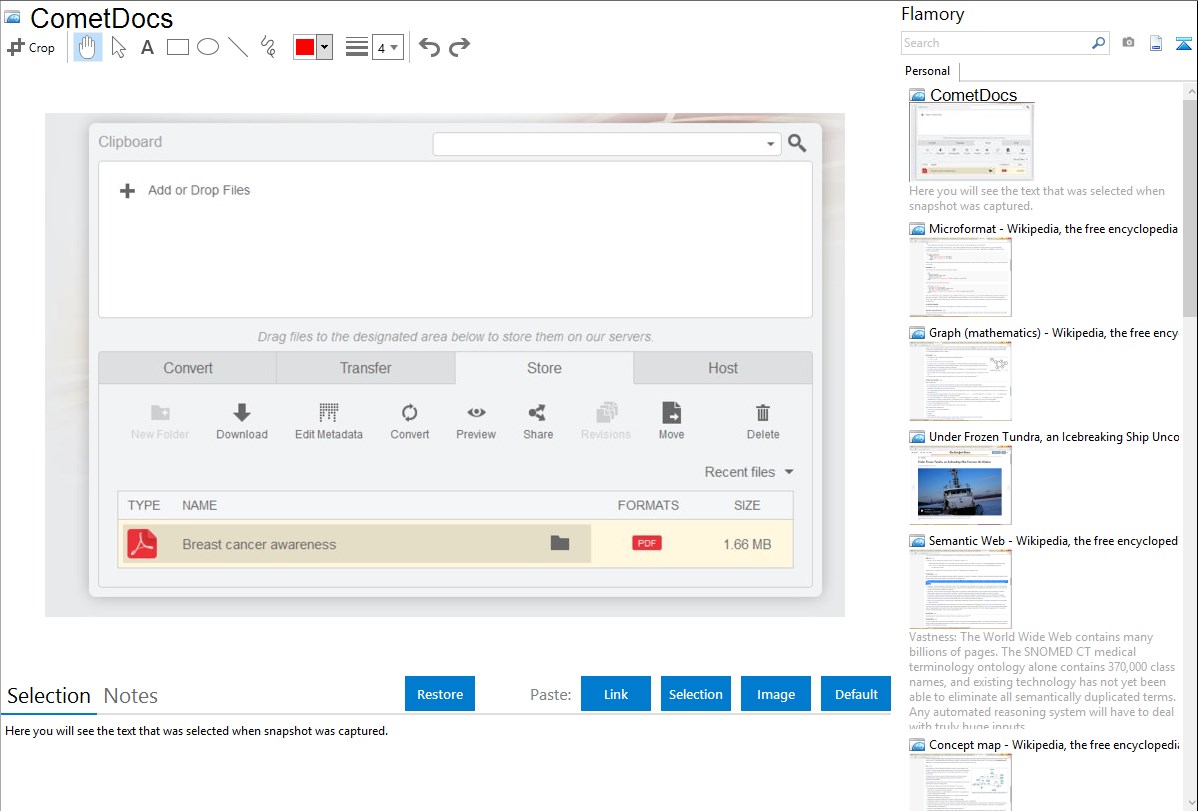Click the Under Frozen Tundra title
Viewport: 1198px width, 811px height.
click(x=1054, y=436)
